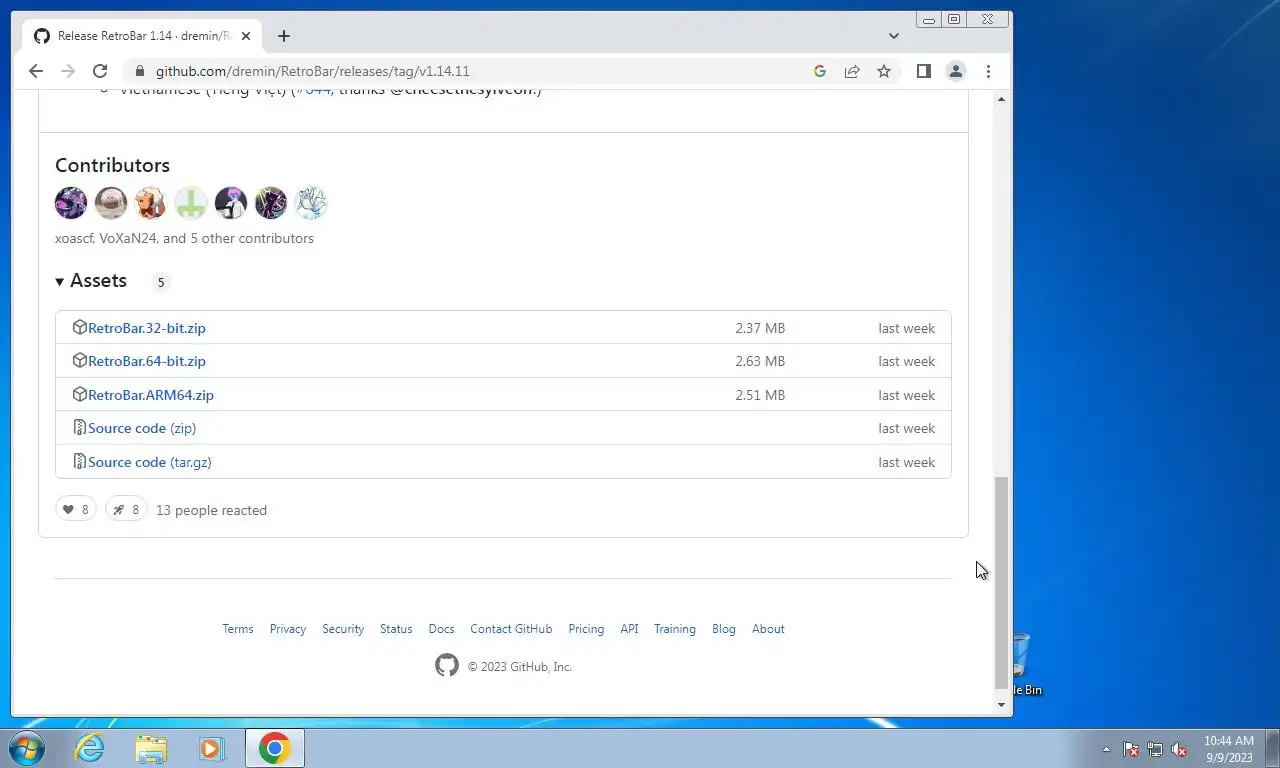Open Windows Explorer from taskbar
This screenshot has height=768, width=1280.
(x=151, y=748)
